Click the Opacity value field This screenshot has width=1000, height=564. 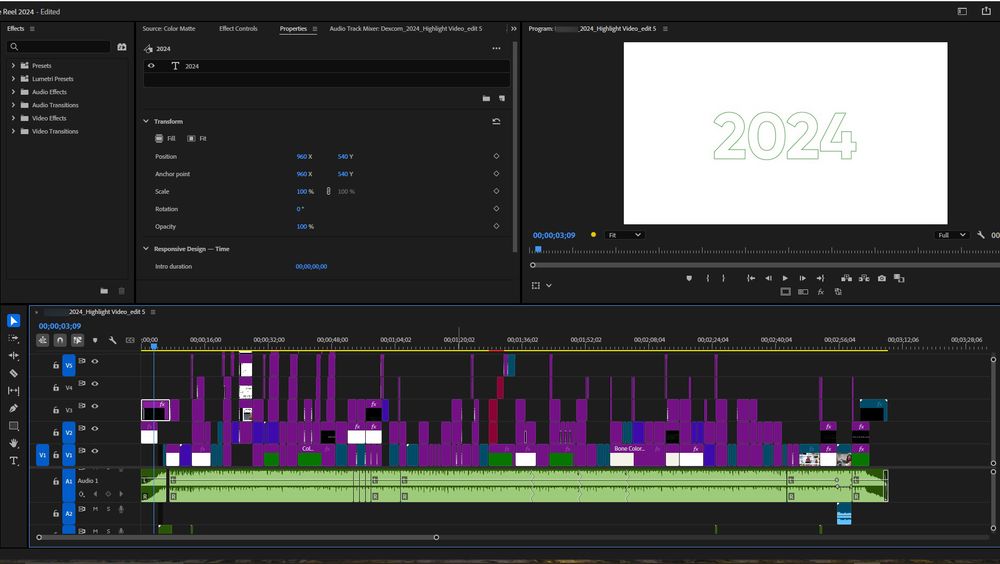click(301, 227)
